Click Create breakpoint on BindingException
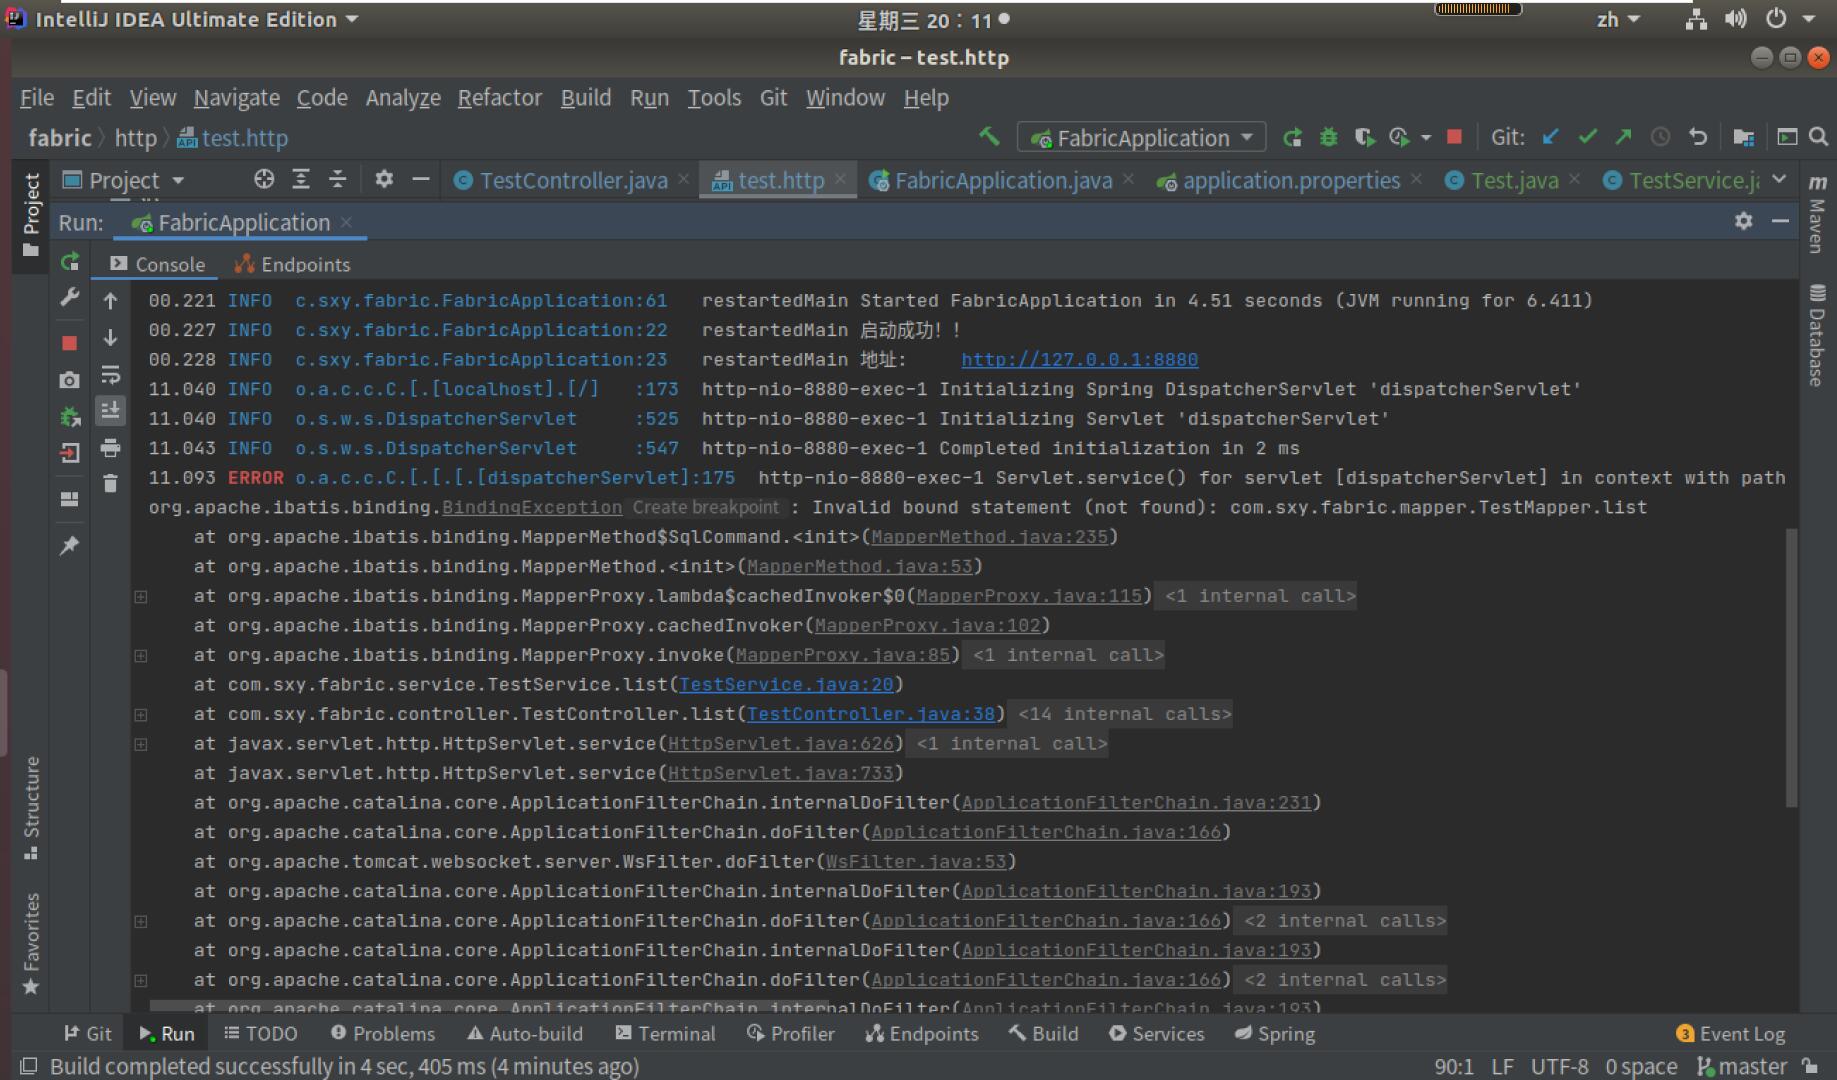 tap(706, 507)
